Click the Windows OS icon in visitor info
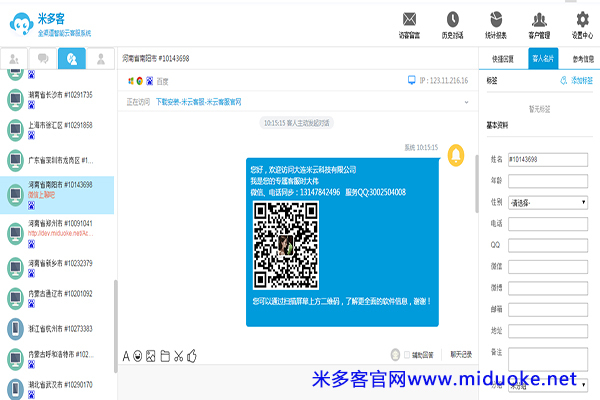Image resolution: width=600 pixels, height=400 pixels. coord(131,81)
